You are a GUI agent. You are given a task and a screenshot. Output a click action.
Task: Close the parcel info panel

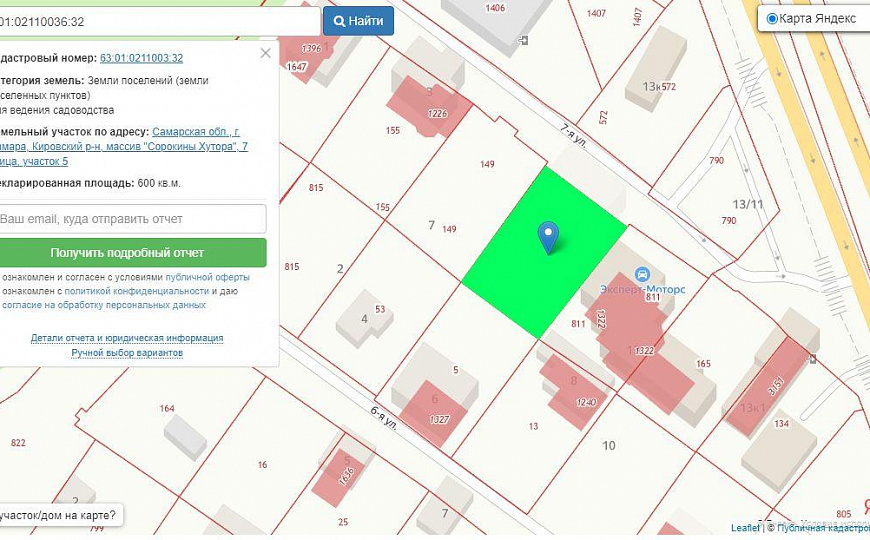pos(265,53)
